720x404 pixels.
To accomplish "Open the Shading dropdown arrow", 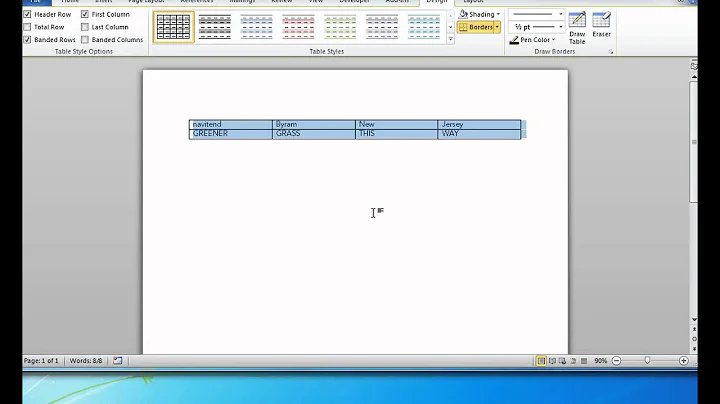I will [498, 14].
